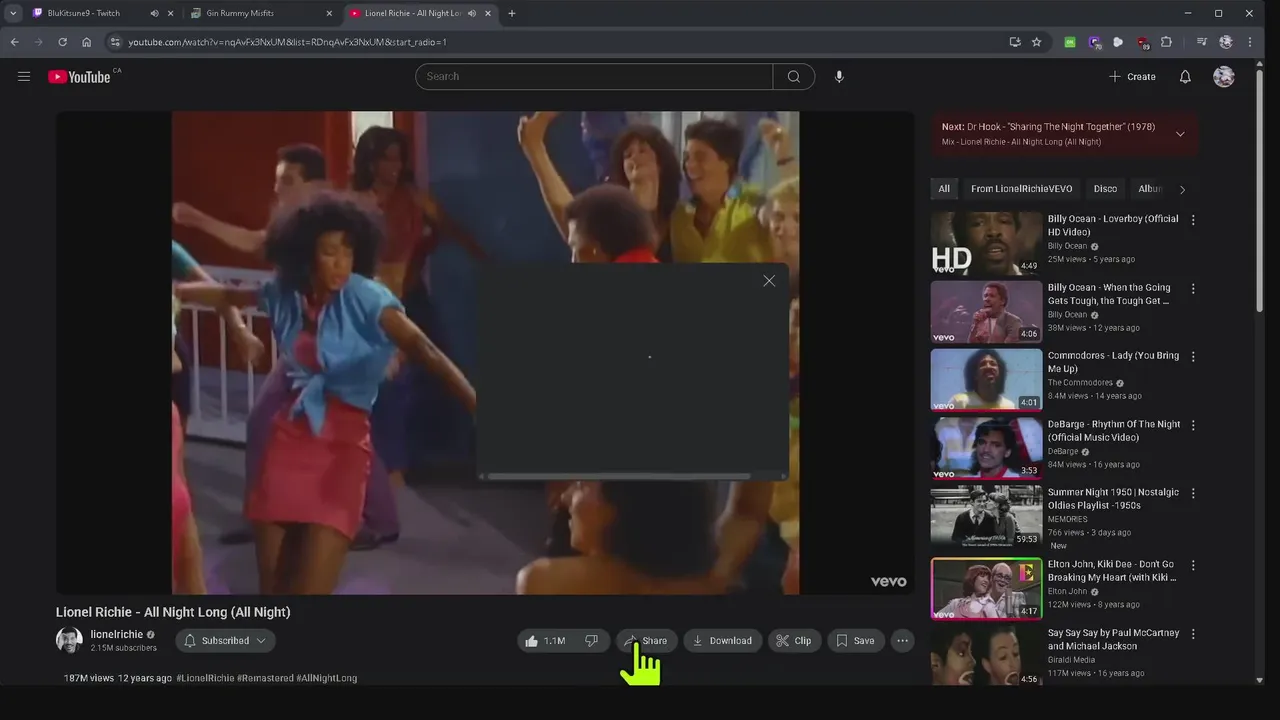
Task: Click the #LionelRichie hashtag
Action: click(x=205, y=678)
